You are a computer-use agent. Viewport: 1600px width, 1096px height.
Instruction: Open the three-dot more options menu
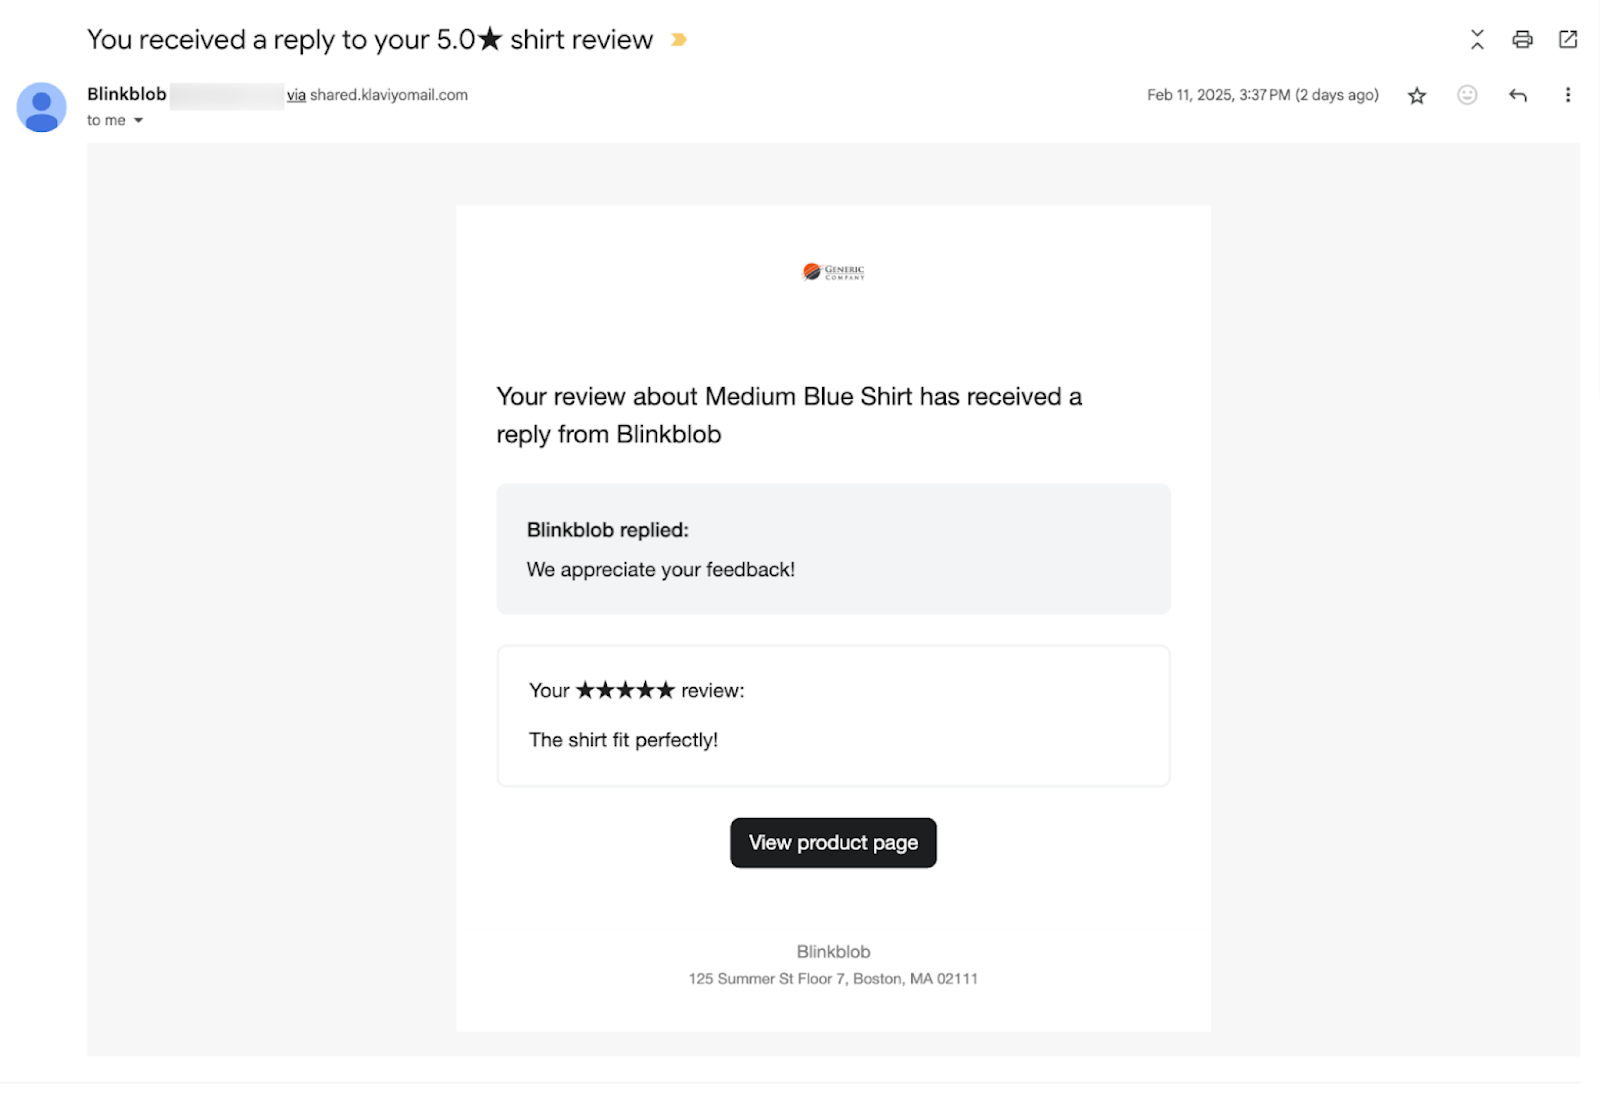1567,95
